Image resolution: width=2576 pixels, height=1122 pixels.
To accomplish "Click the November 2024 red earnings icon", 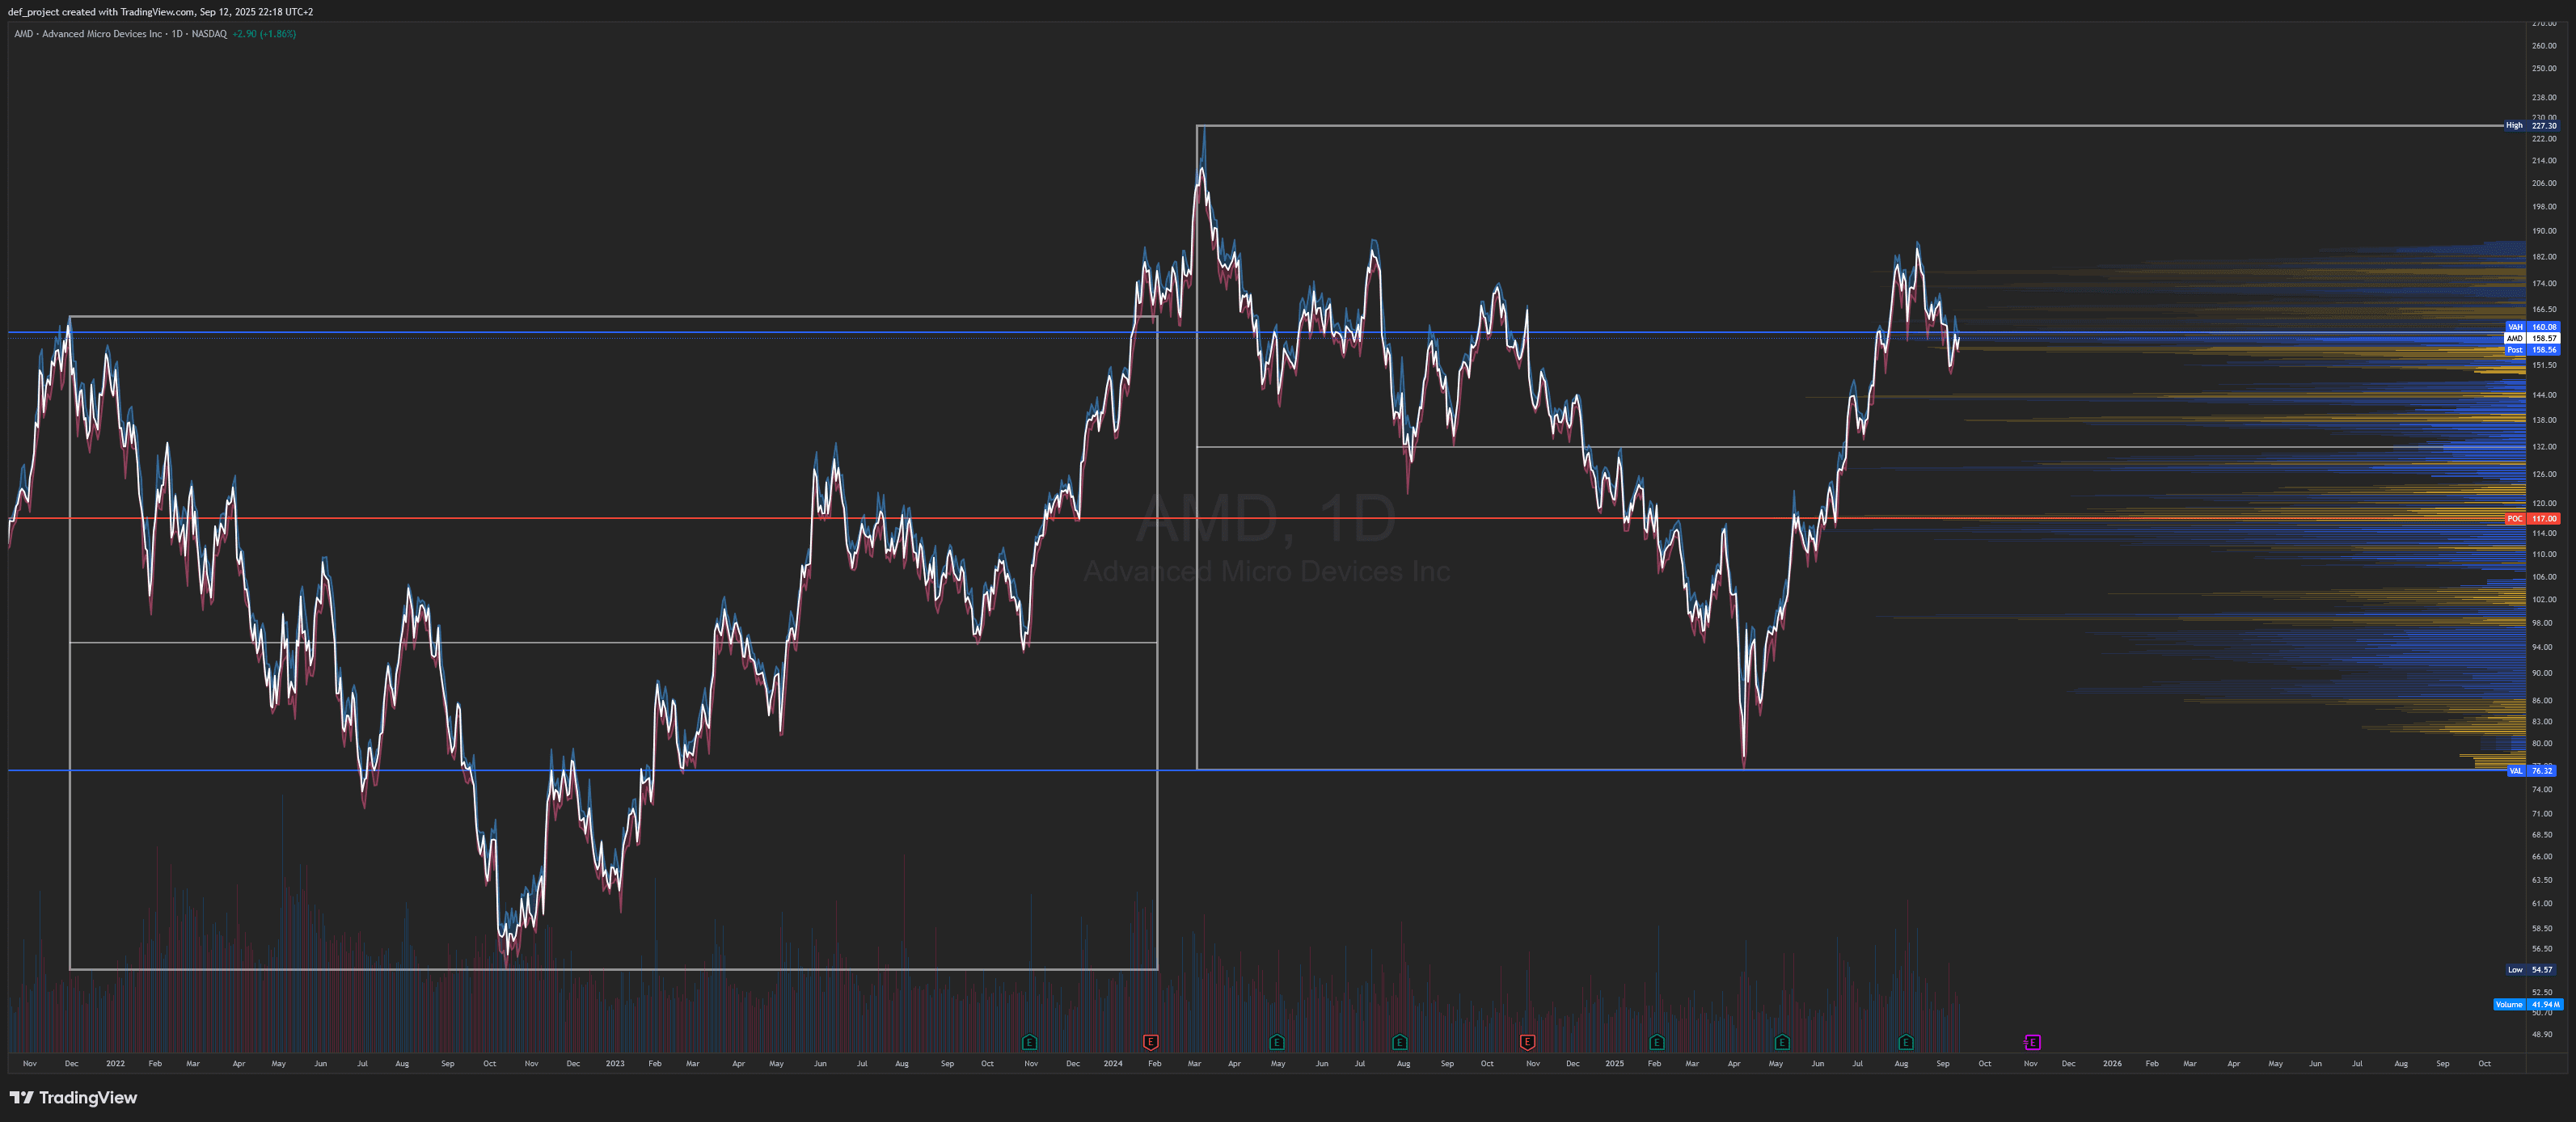I will pos(1527,1042).
